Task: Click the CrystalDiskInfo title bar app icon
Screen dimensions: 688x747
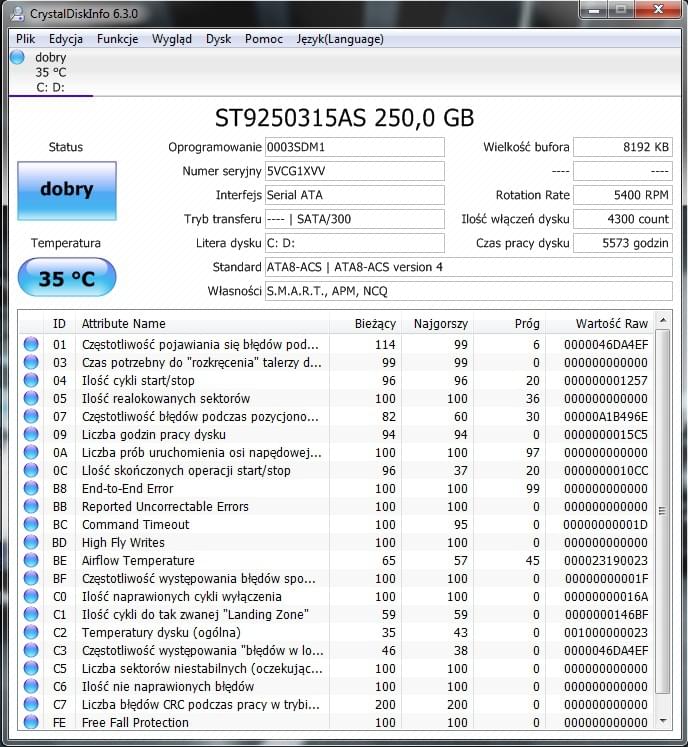Action: pyautogui.click(x=18, y=13)
